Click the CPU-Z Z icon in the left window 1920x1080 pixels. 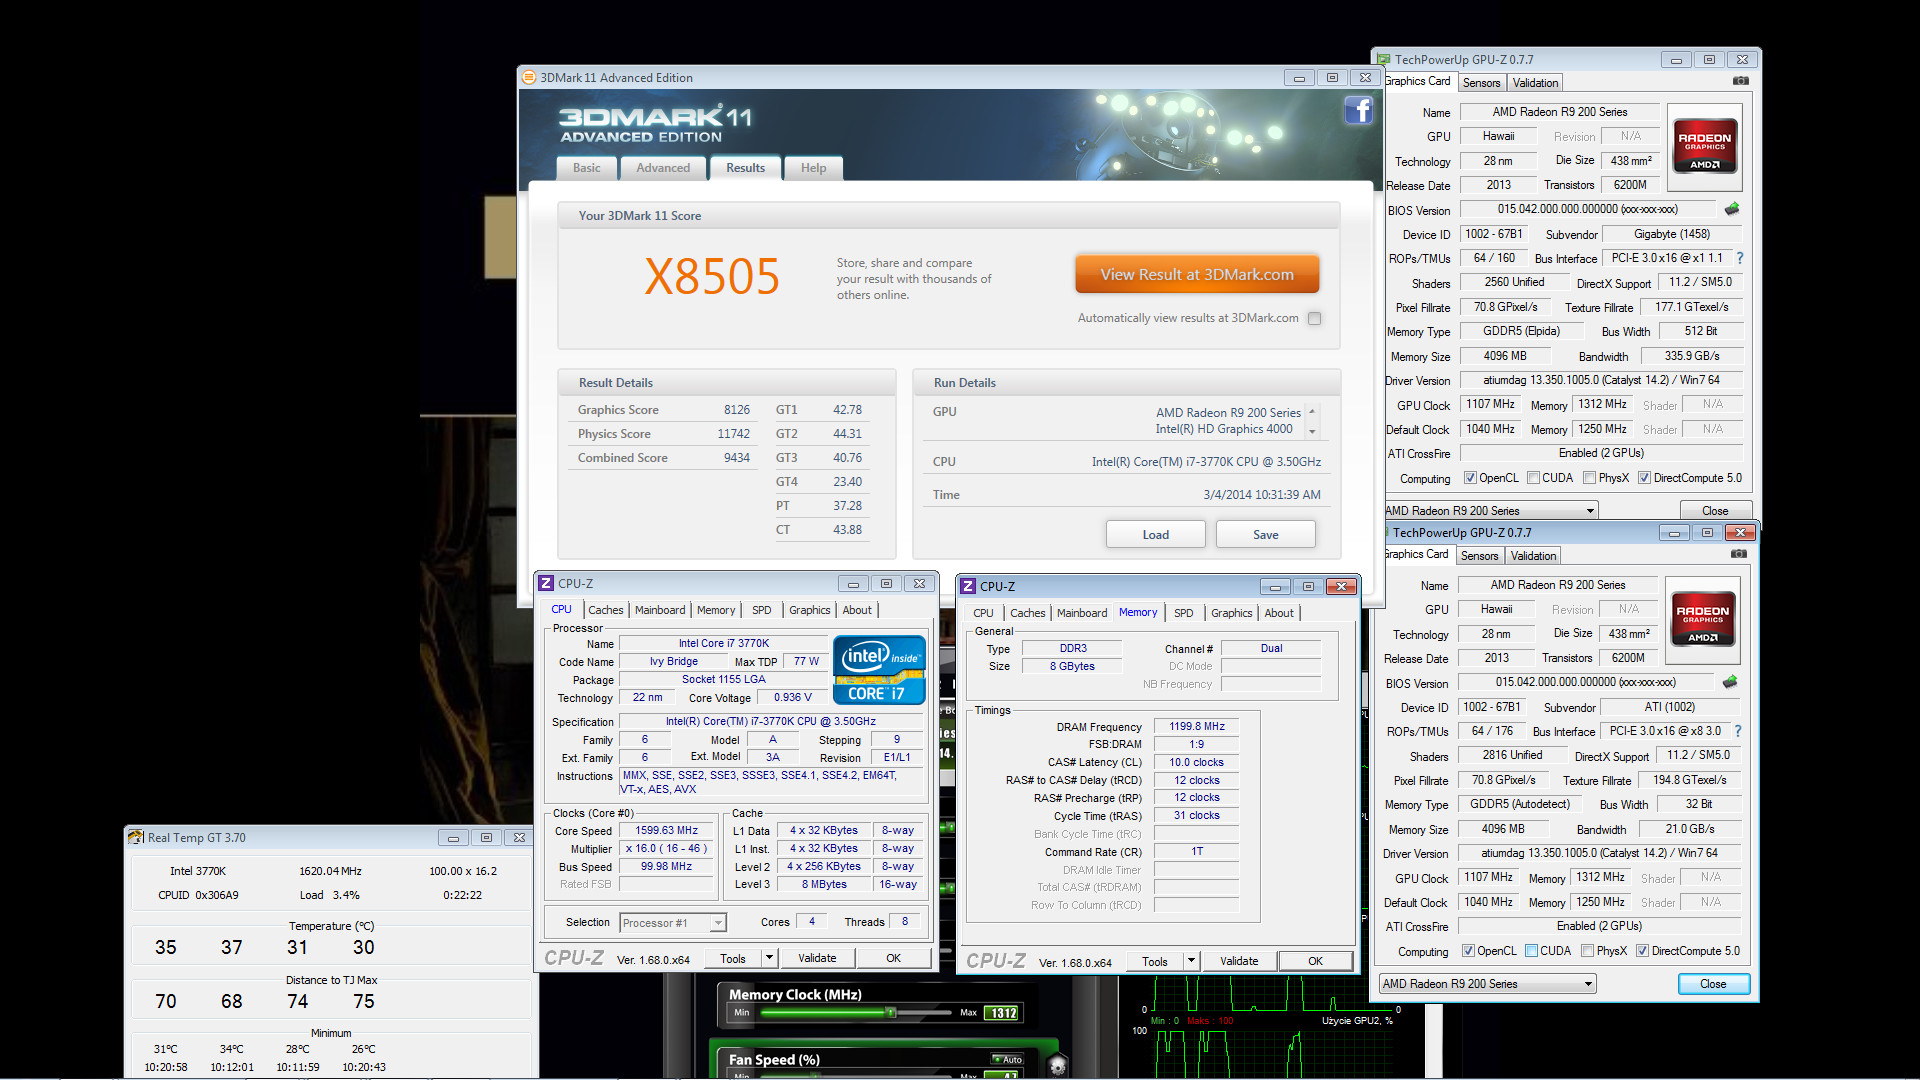click(546, 583)
